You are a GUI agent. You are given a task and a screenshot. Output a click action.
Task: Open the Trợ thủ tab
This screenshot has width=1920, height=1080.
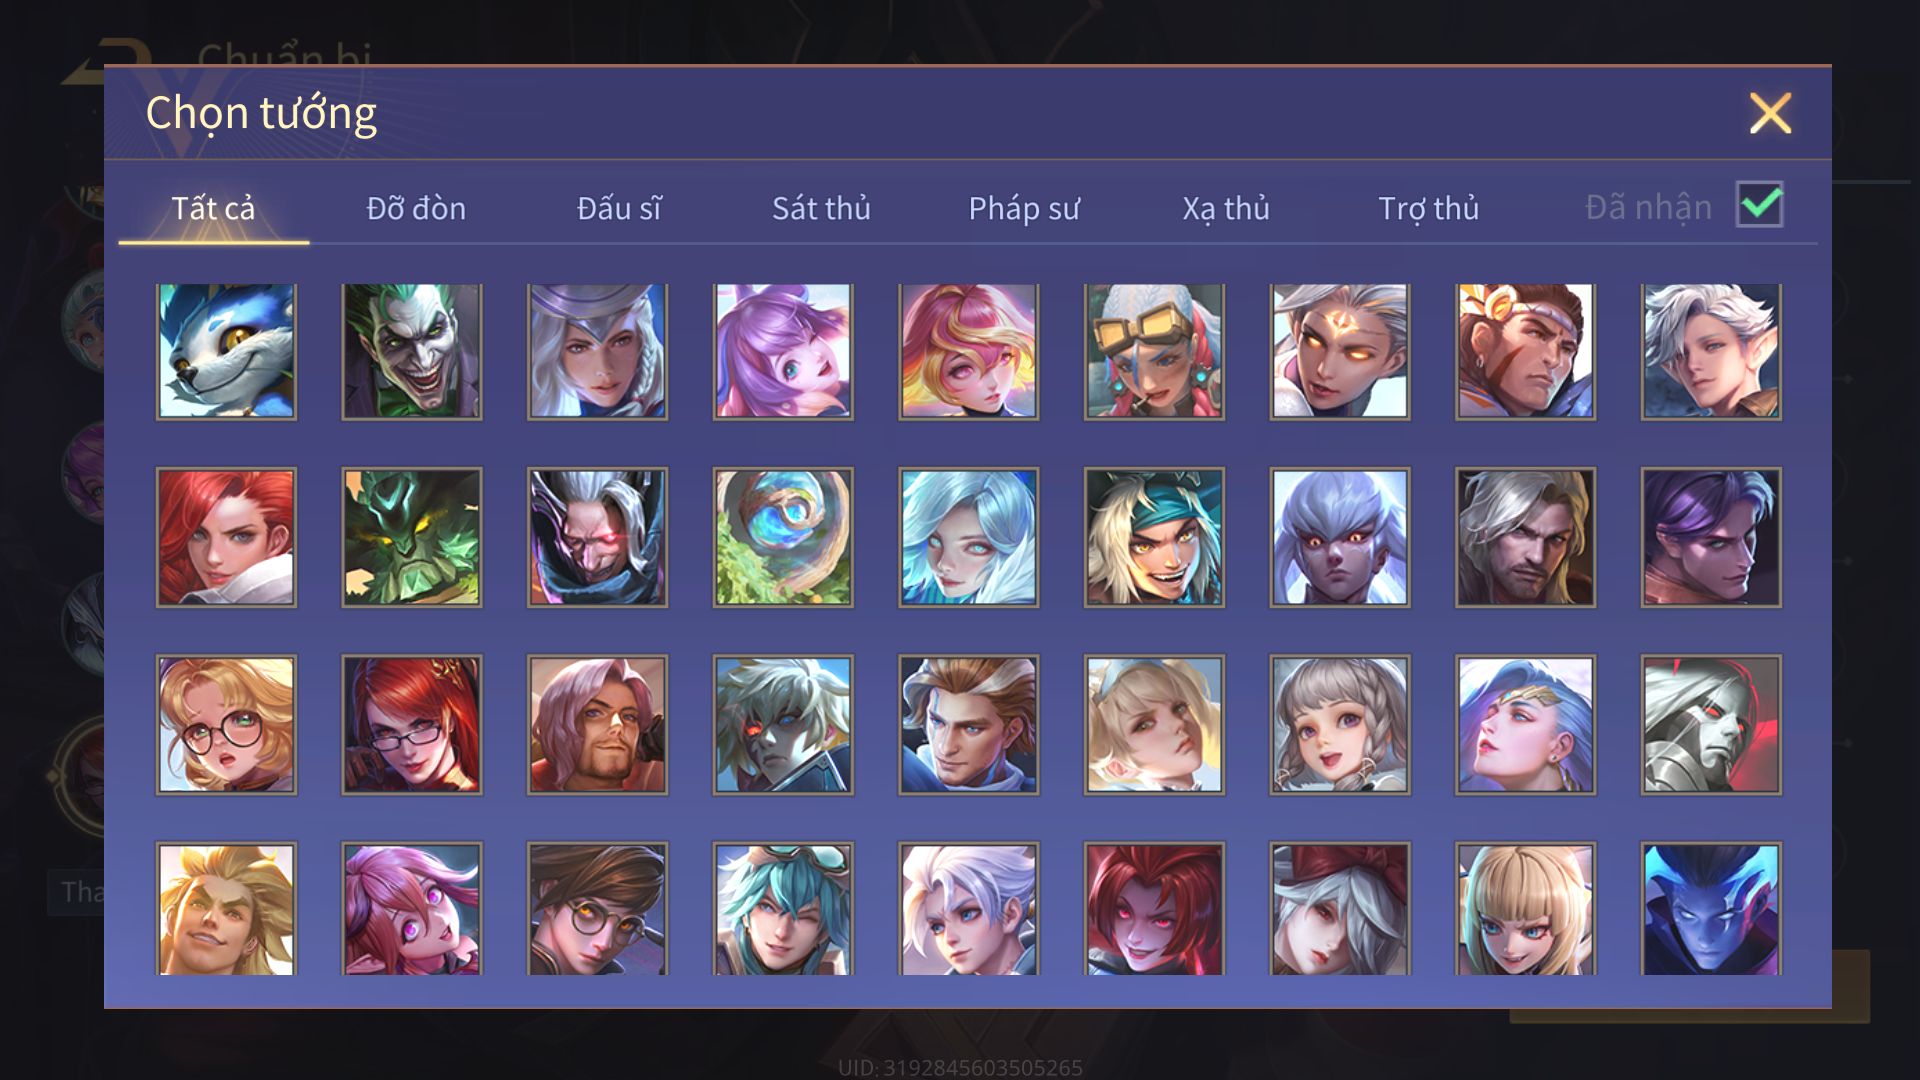coord(1428,208)
